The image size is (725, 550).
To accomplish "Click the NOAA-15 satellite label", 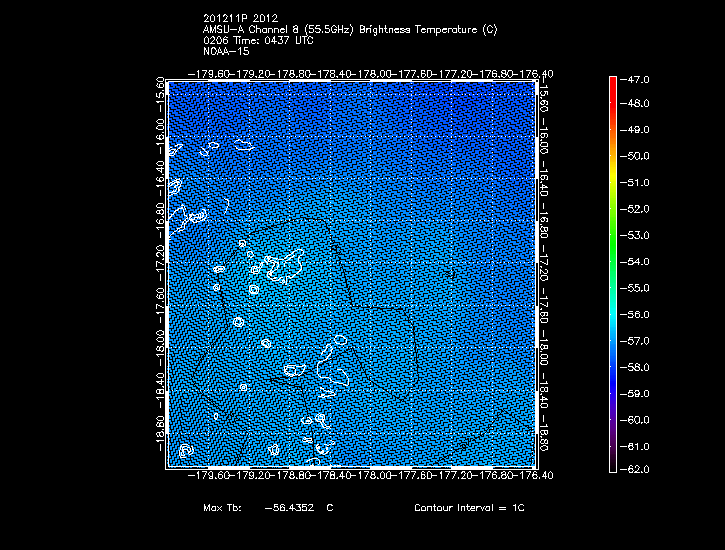I will (x=226, y=51).
